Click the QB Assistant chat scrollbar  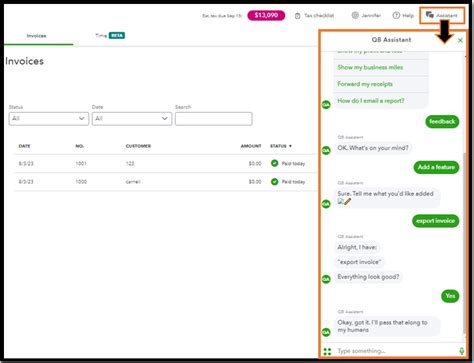(x=464, y=243)
